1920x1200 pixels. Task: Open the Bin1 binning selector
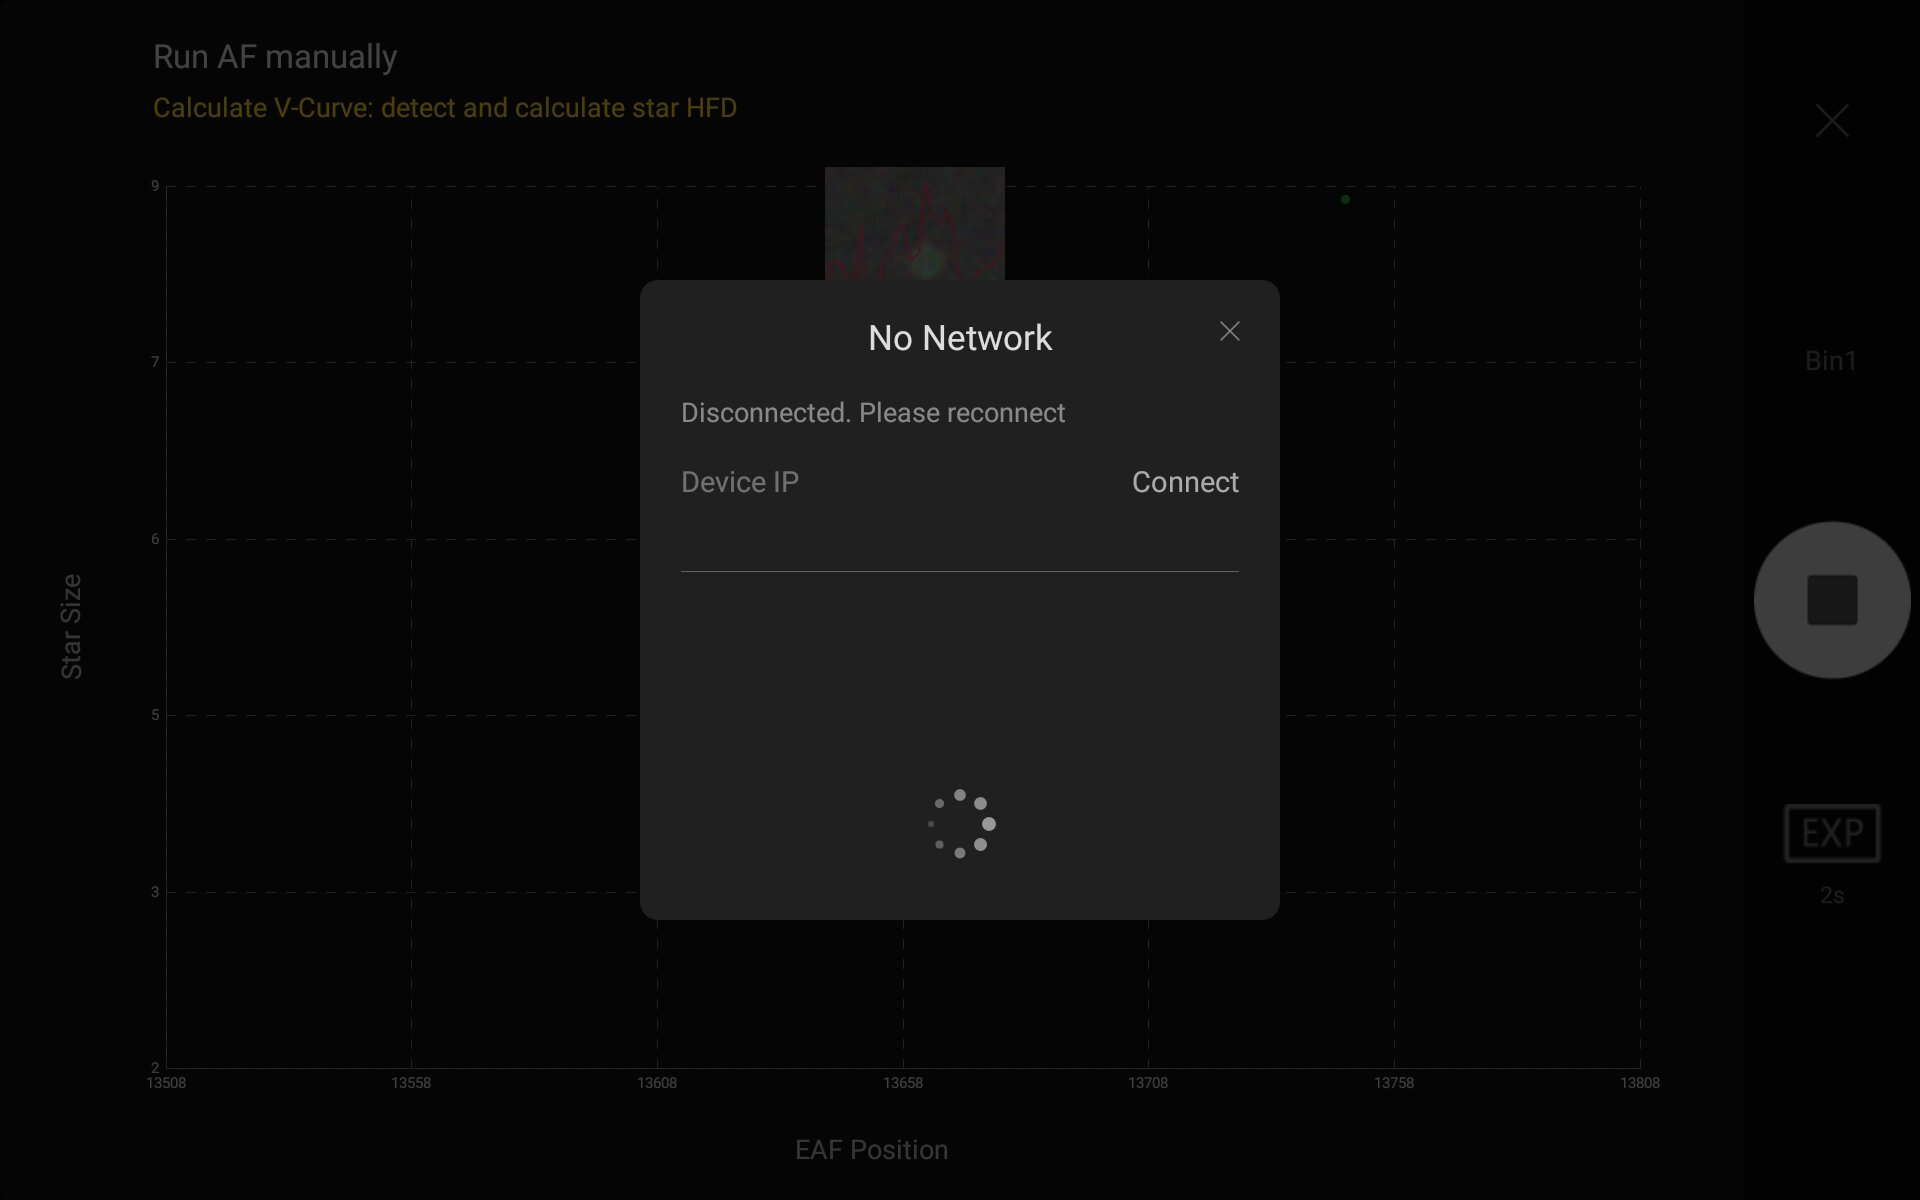click(1830, 361)
